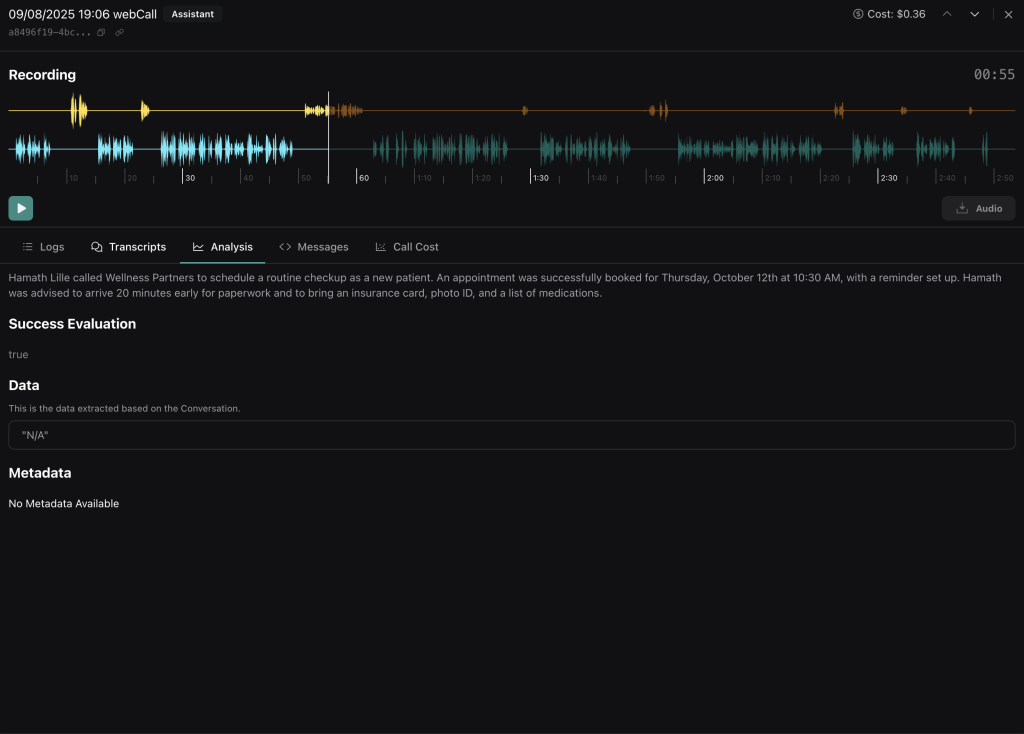The image size is (1024, 734).
Task: Click the chart icon on the Analysis tab
Action: 196,246
